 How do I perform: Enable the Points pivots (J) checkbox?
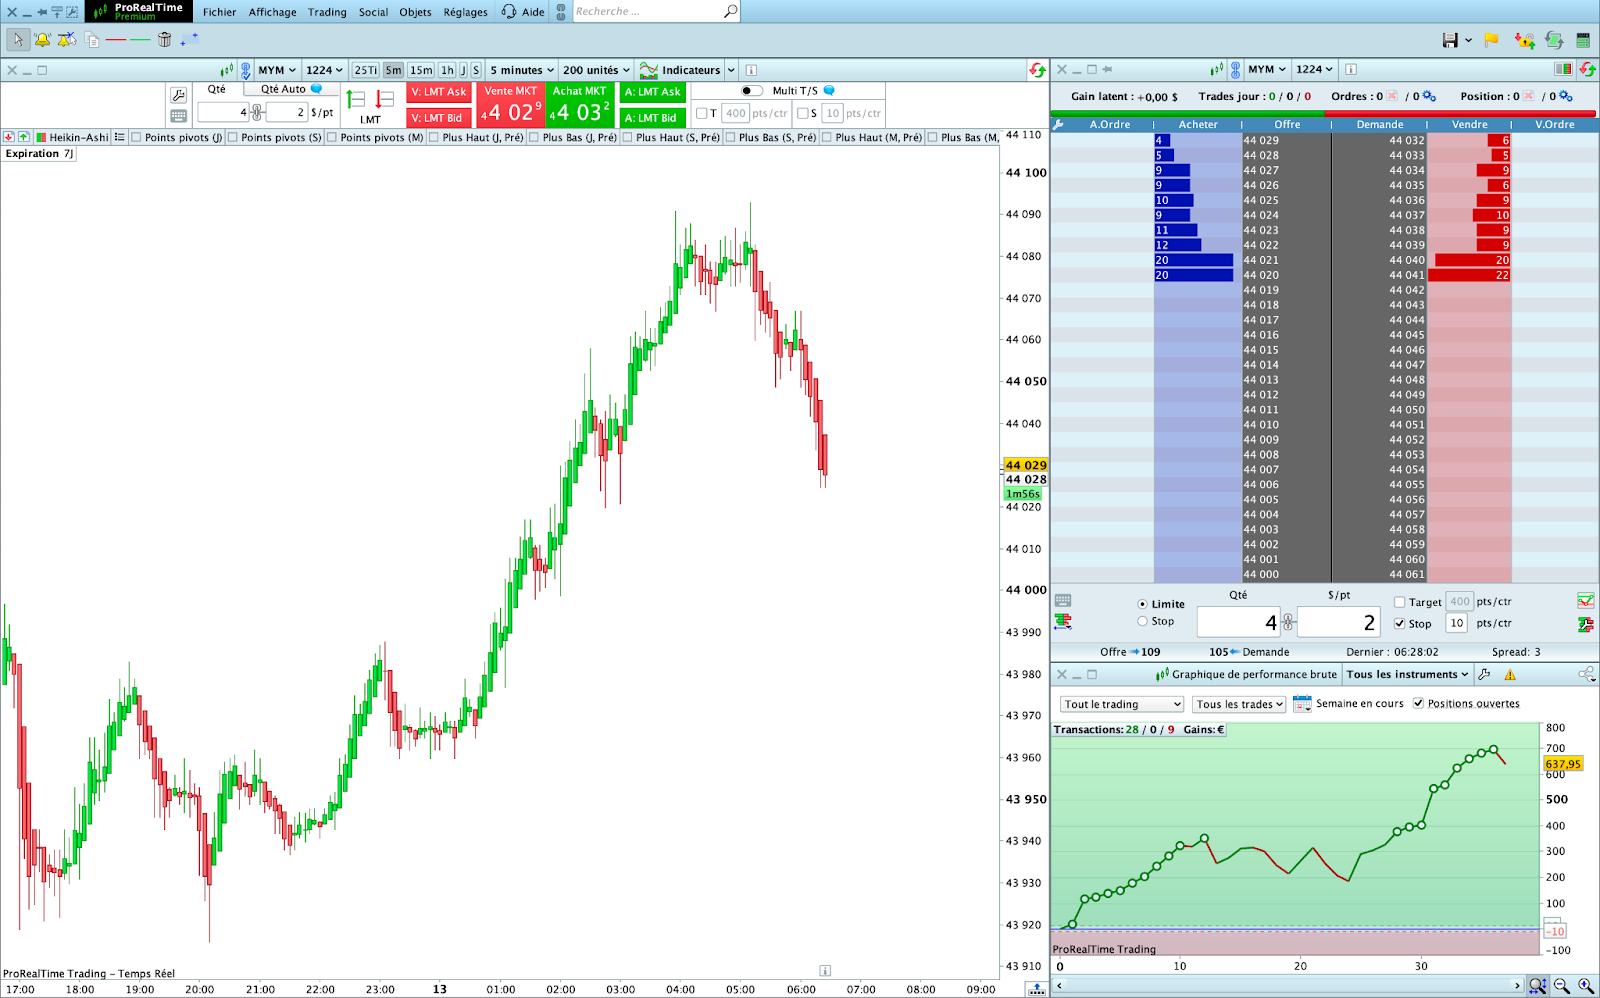coord(136,138)
